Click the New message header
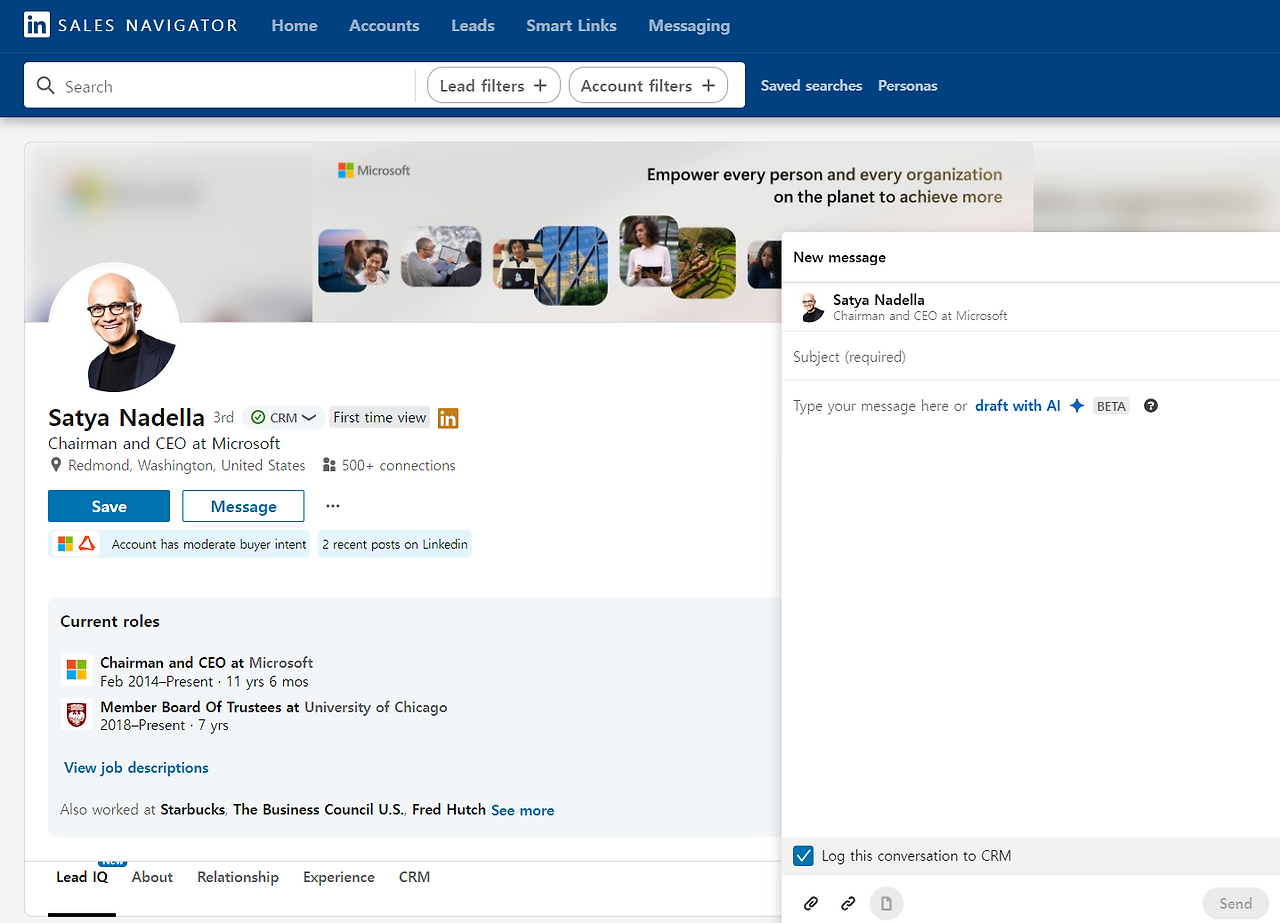The width and height of the screenshot is (1280, 923). pos(840,257)
